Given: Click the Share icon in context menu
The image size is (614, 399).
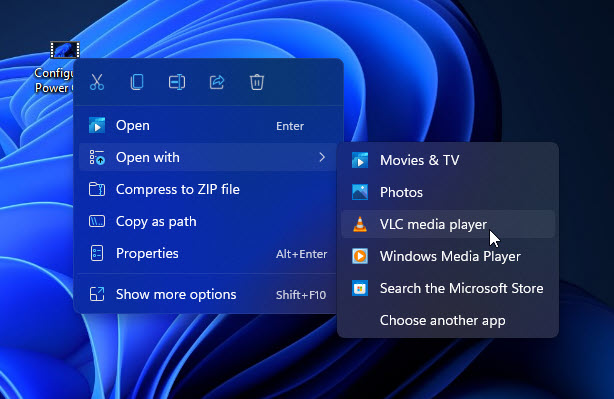Looking at the screenshot, I should (x=217, y=82).
